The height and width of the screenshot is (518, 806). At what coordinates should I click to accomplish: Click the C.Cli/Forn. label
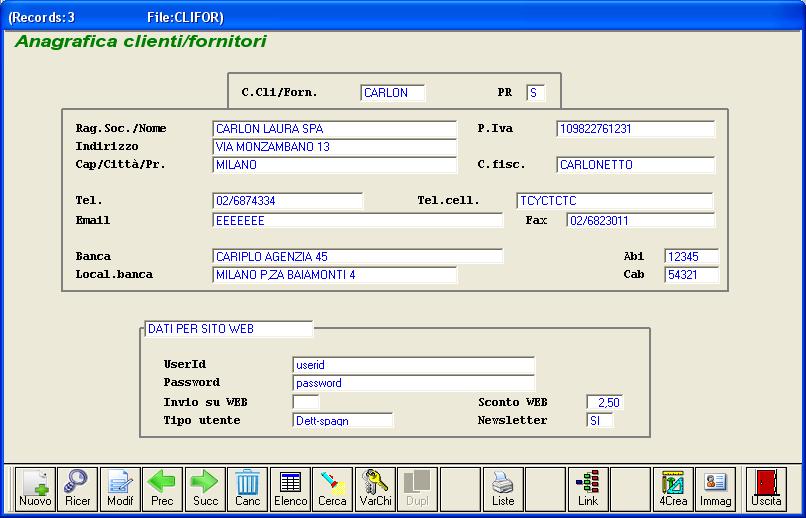[280, 92]
